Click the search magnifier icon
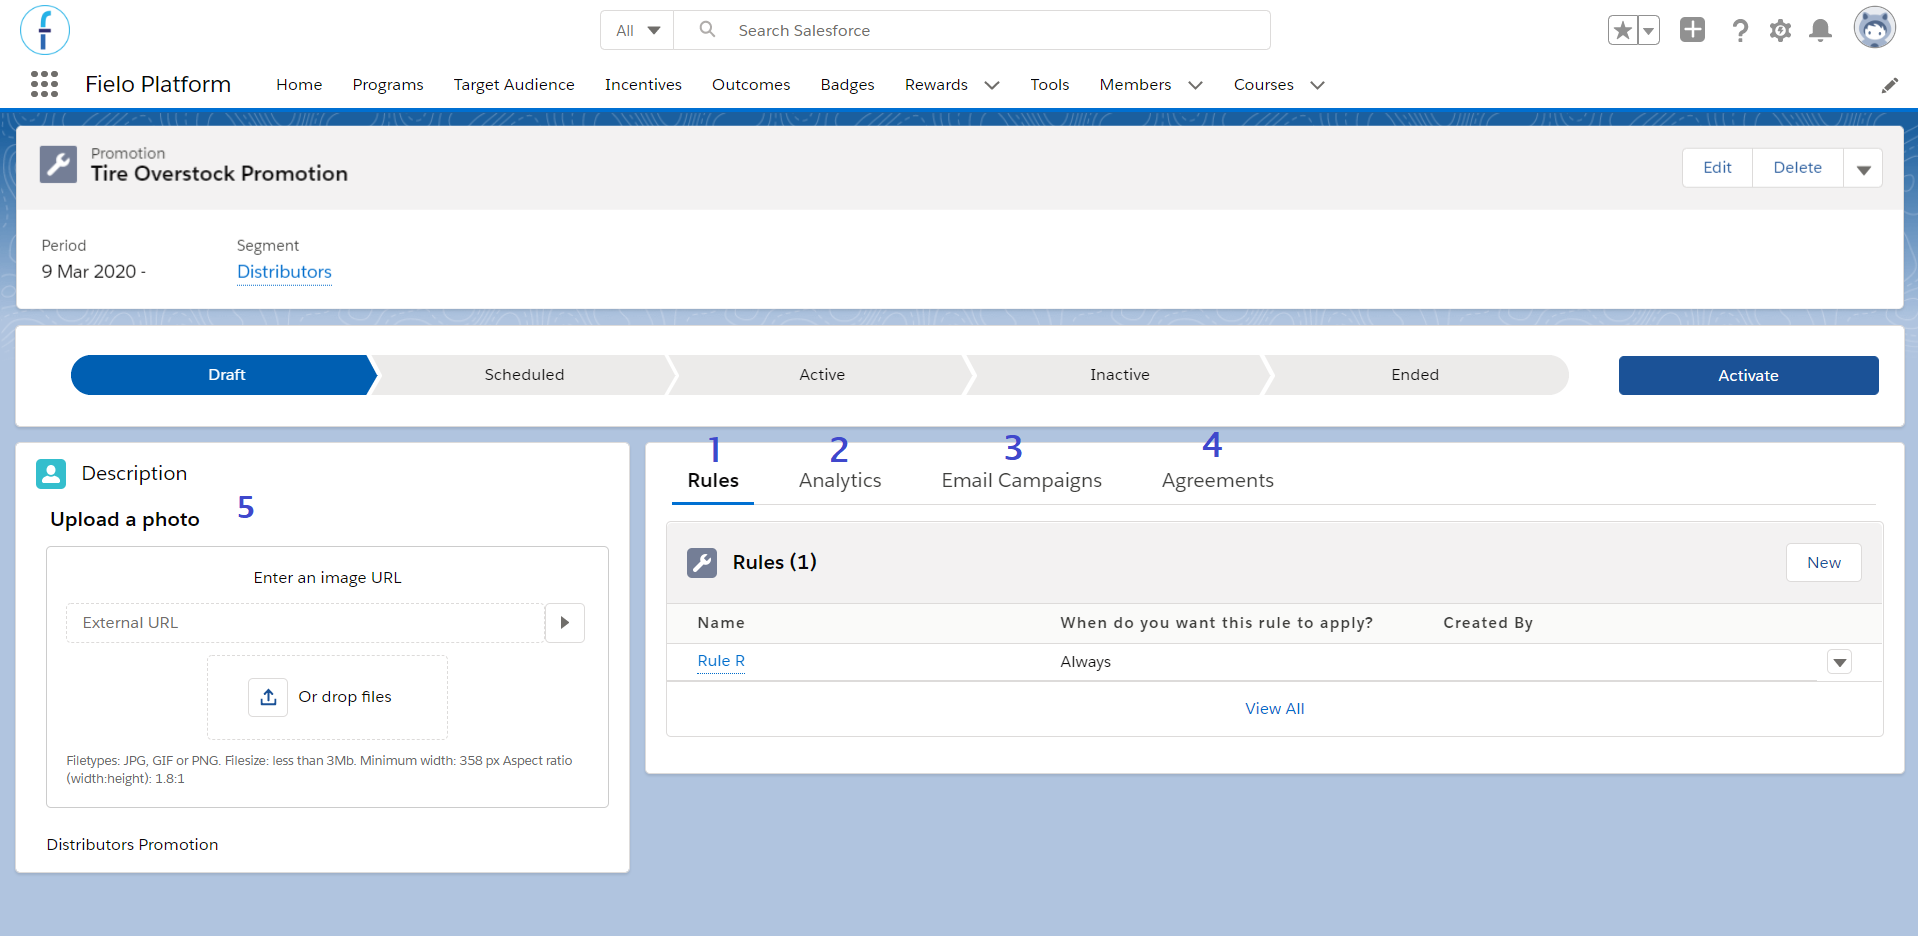 point(707,30)
